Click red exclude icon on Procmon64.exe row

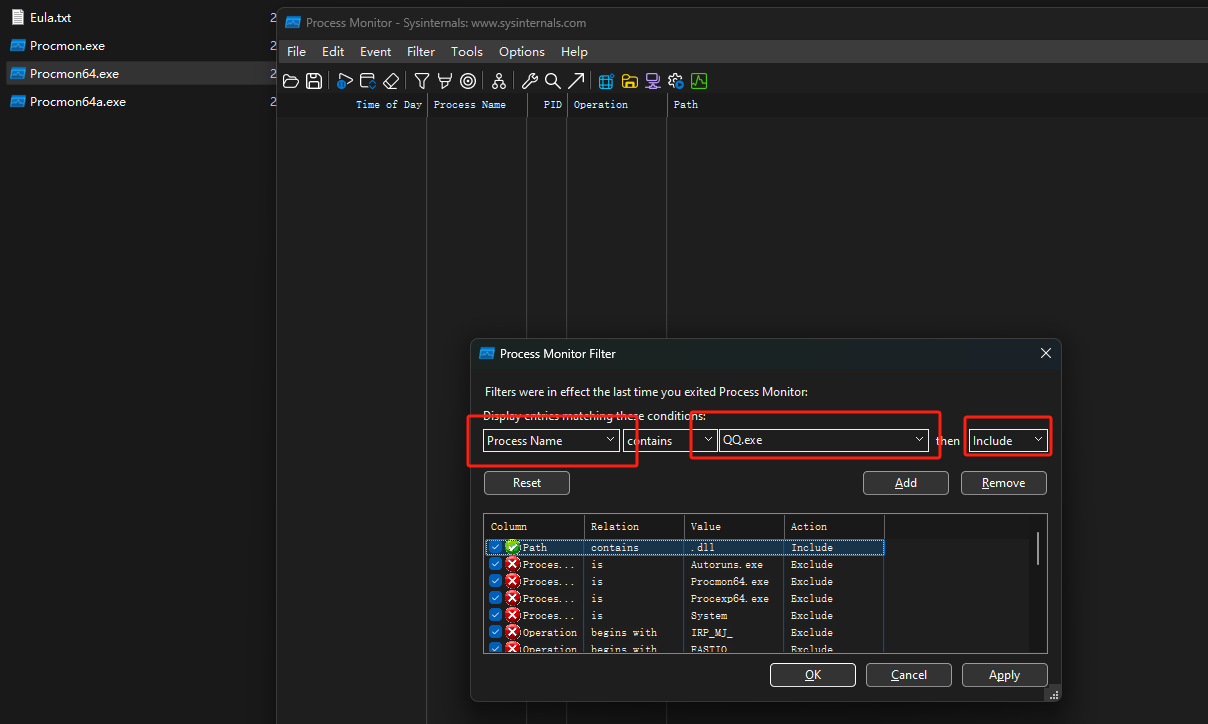point(513,581)
